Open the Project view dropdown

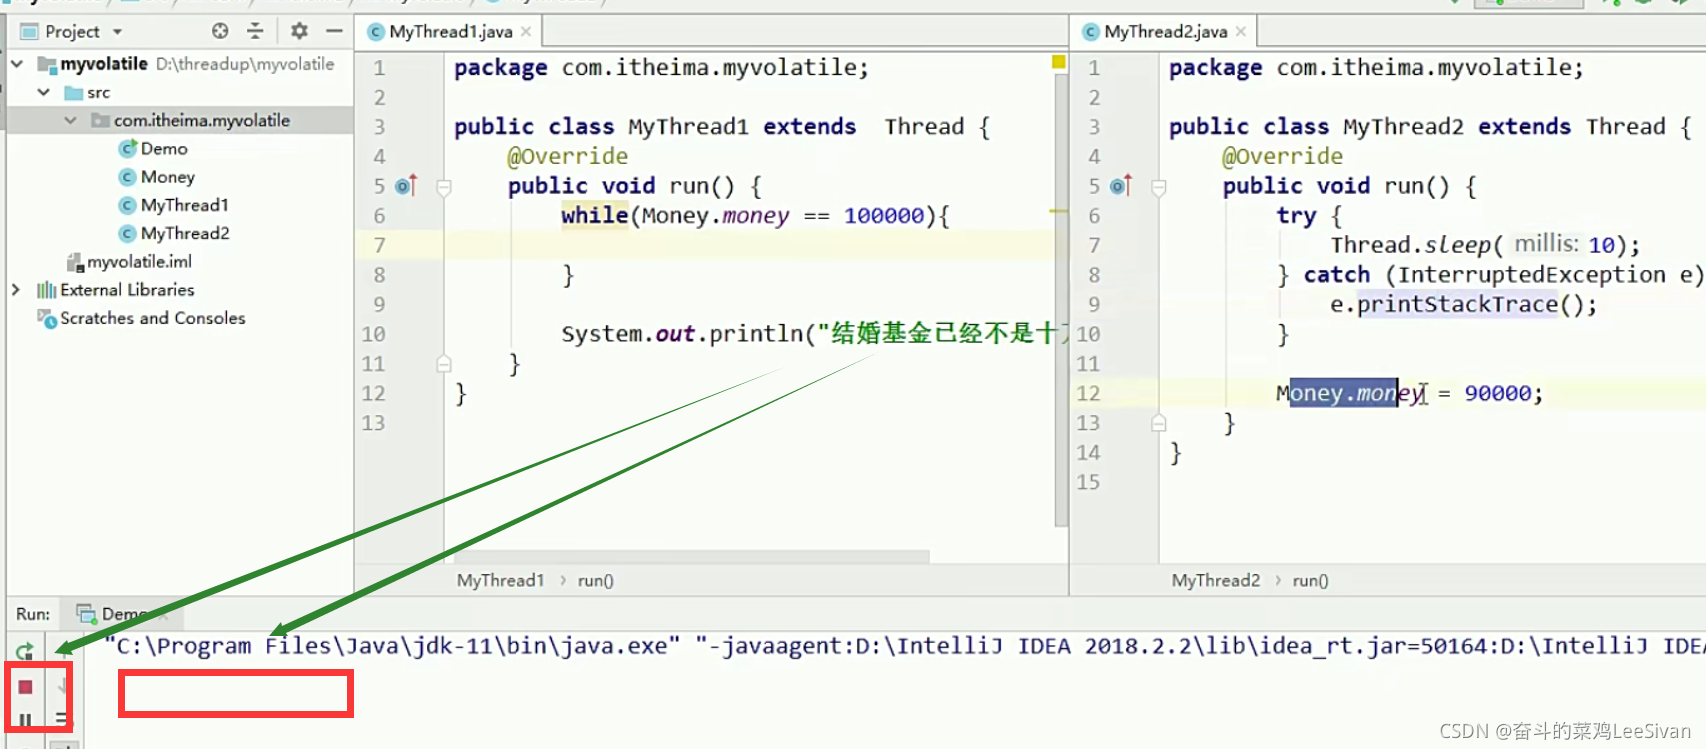coord(117,32)
